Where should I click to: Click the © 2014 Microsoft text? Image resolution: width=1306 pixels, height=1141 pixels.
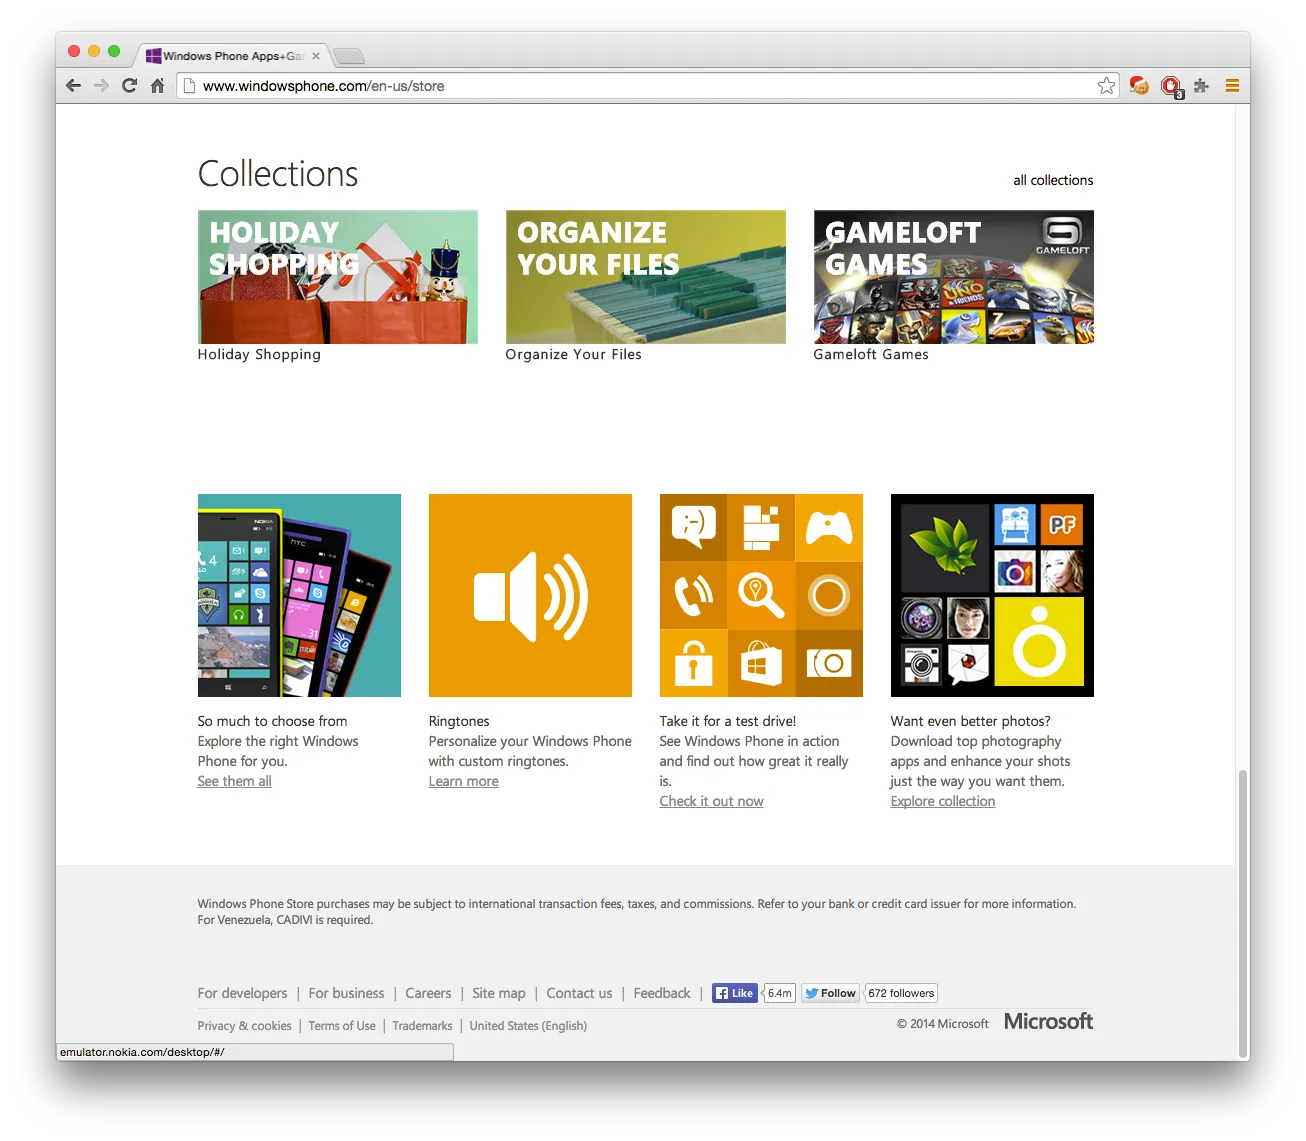click(942, 1024)
